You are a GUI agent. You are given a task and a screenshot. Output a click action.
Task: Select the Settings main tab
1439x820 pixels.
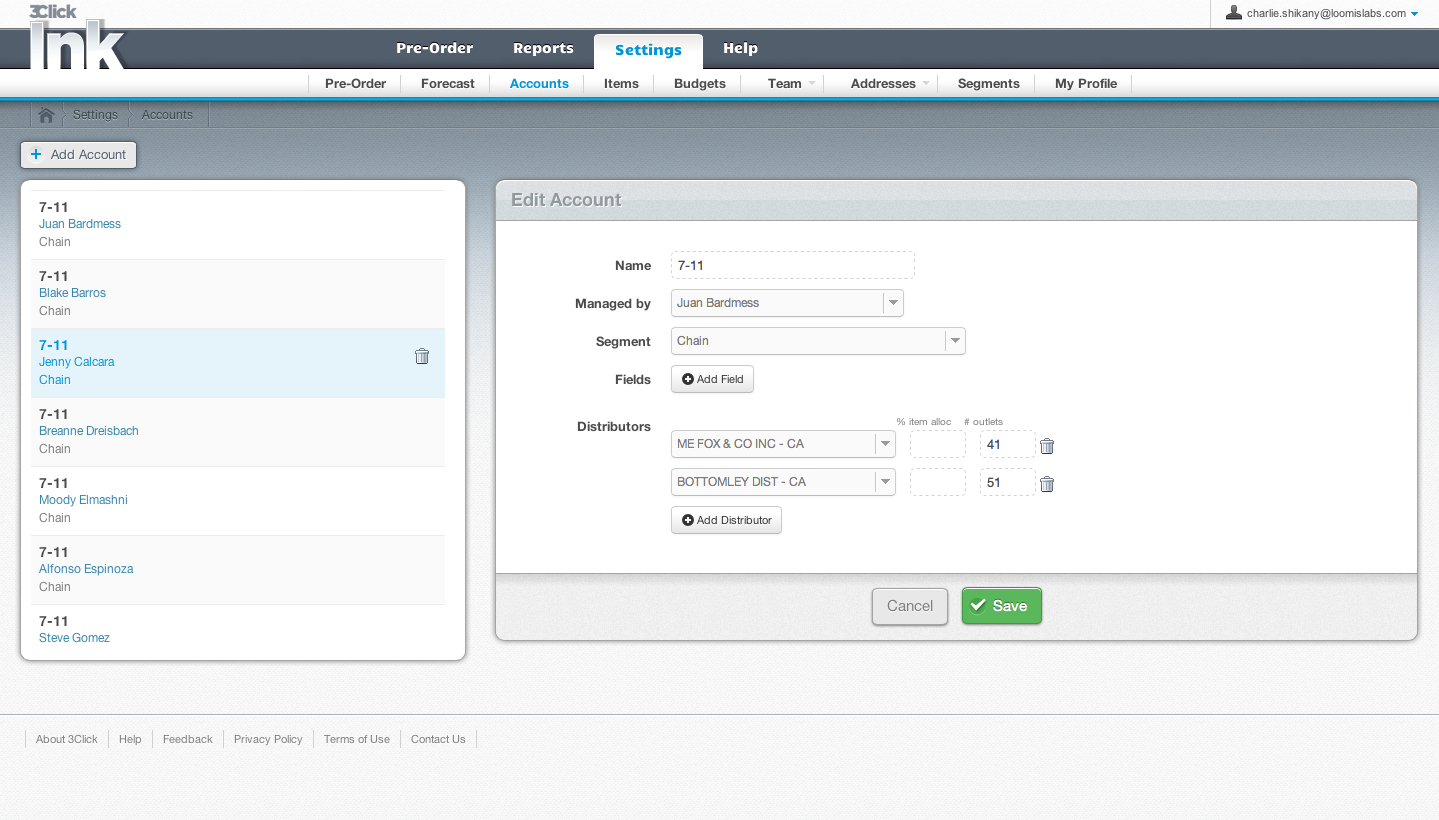[648, 50]
